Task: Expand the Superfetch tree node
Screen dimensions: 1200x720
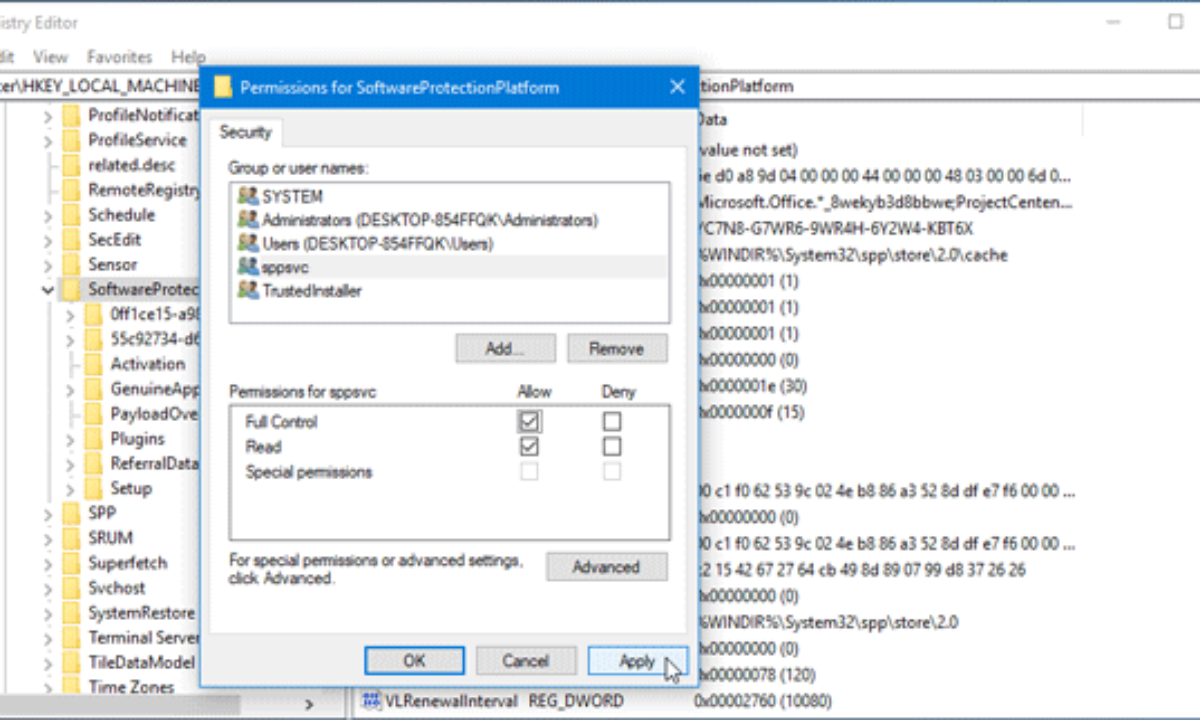Action: (x=47, y=563)
